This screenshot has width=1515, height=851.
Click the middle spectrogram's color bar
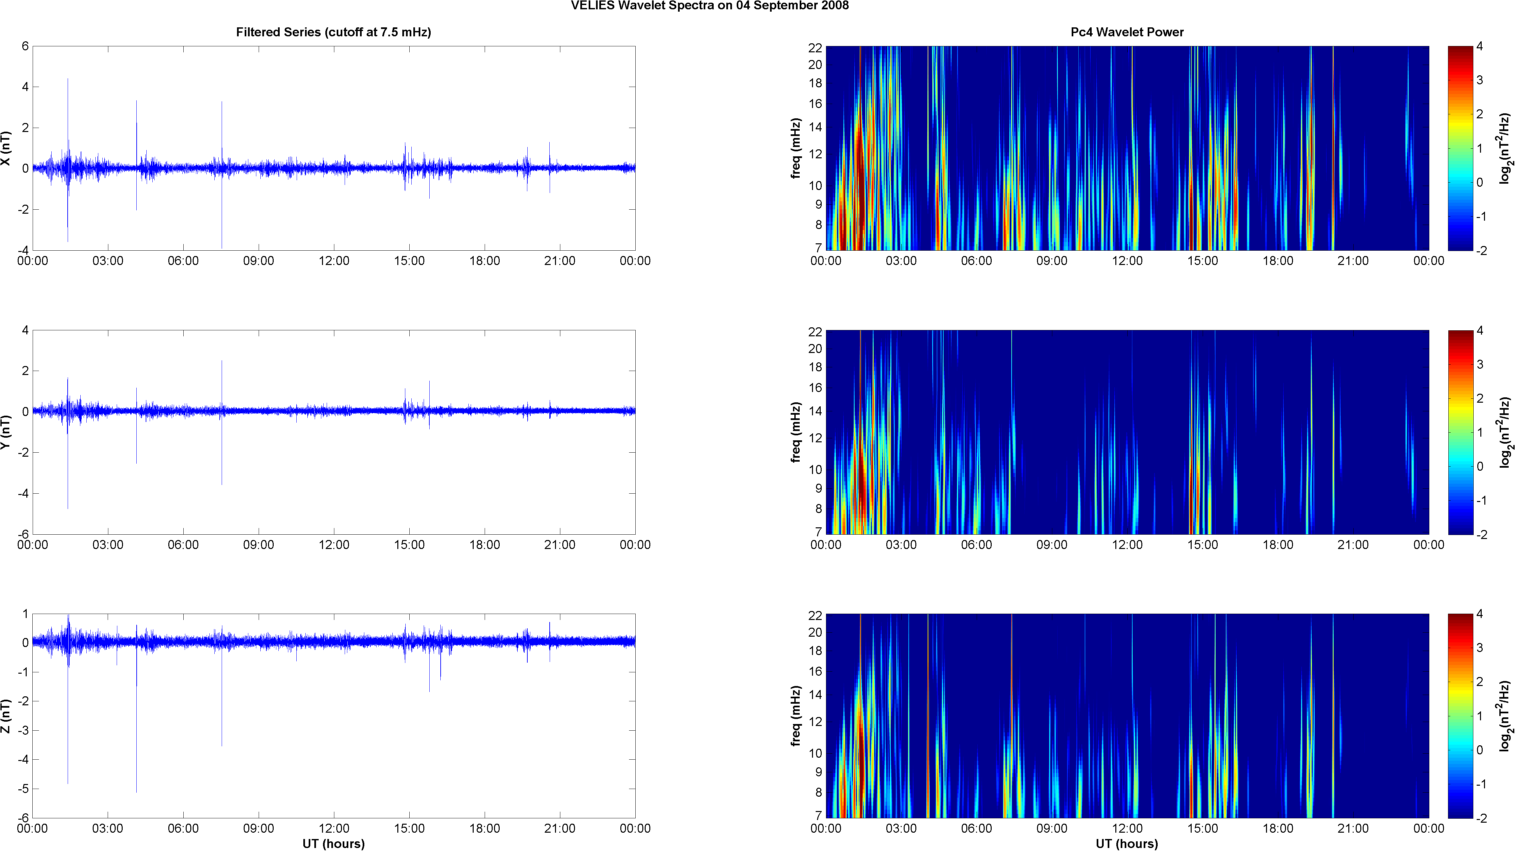click(x=1460, y=432)
